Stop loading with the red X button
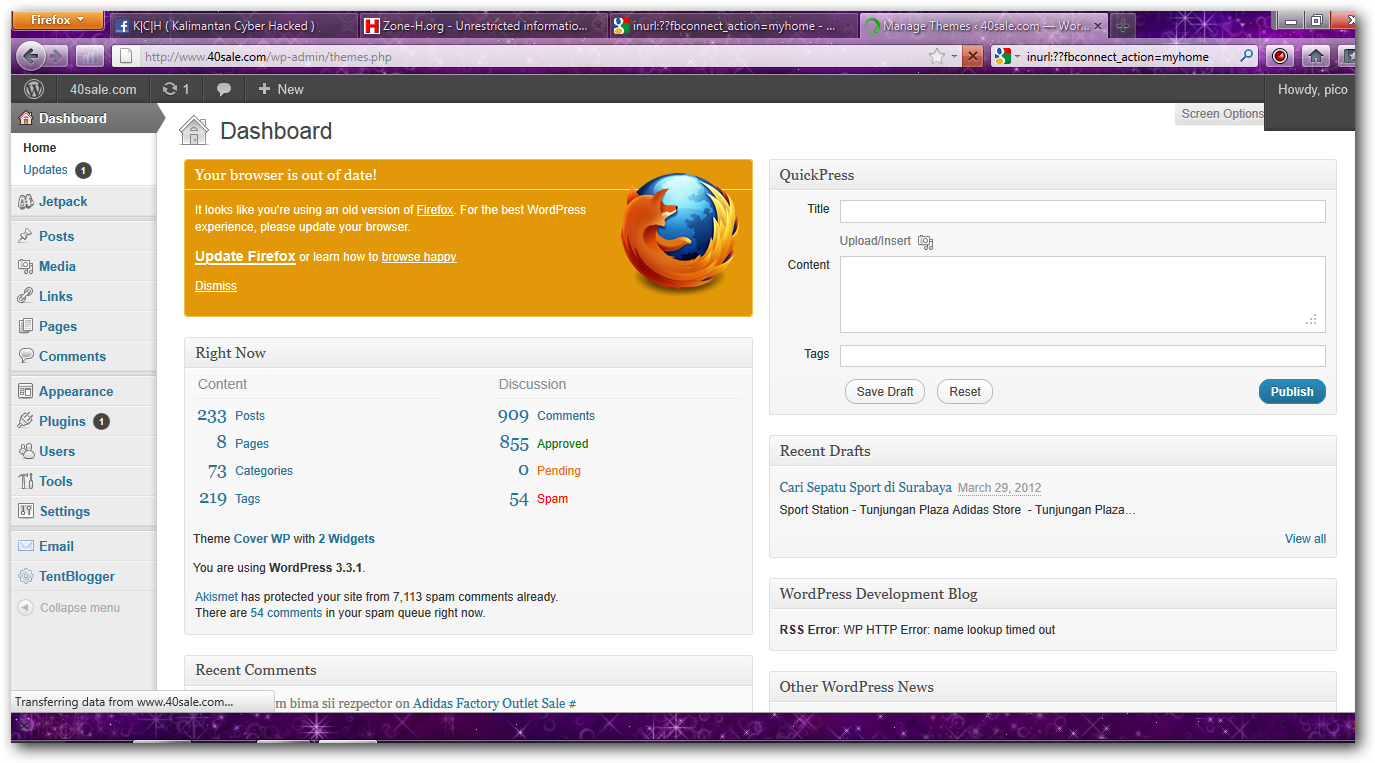Image resolution: width=1375 pixels, height=763 pixels. pyautogui.click(x=973, y=56)
